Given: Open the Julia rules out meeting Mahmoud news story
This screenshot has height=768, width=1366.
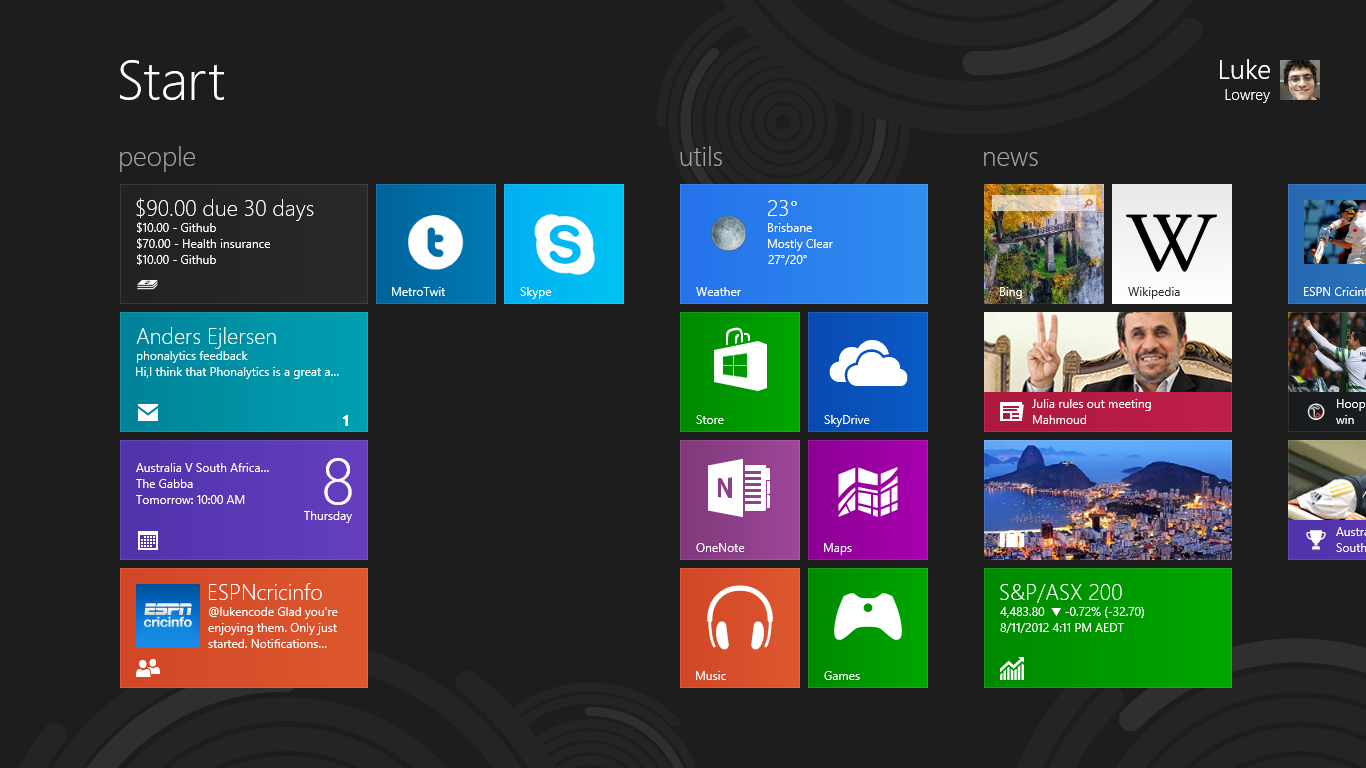Looking at the screenshot, I should click(1107, 371).
